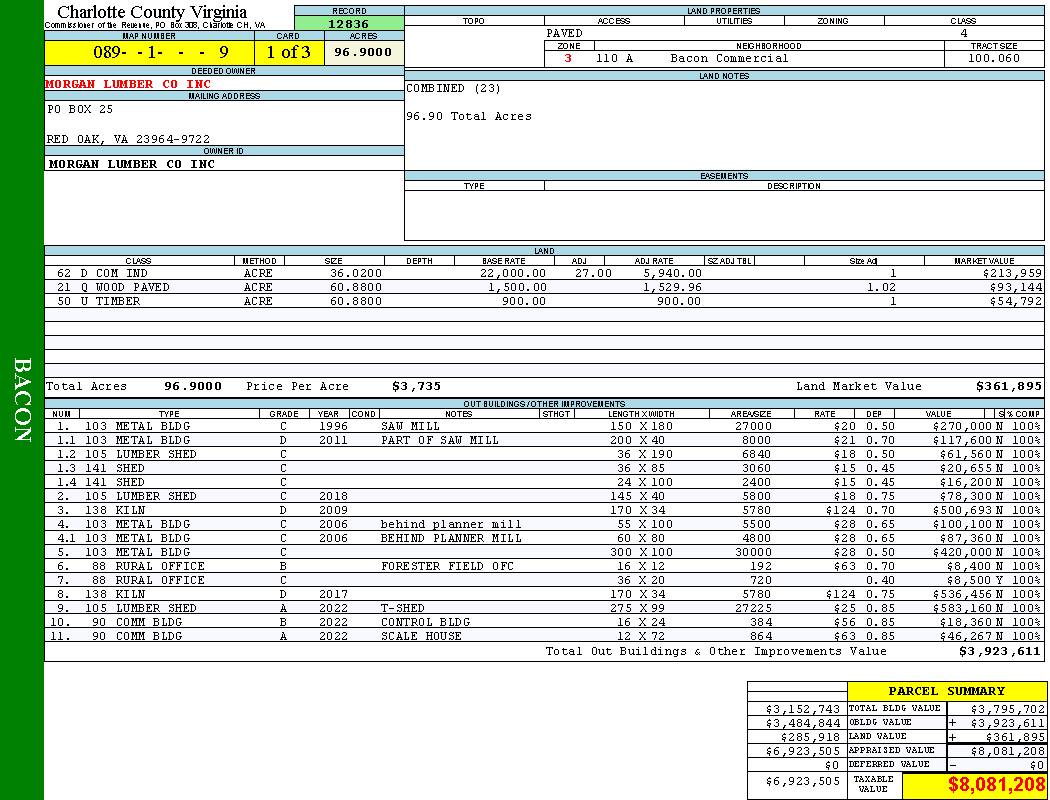Click base rate 22,000.00
The height and width of the screenshot is (800, 1050).
point(513,273)
